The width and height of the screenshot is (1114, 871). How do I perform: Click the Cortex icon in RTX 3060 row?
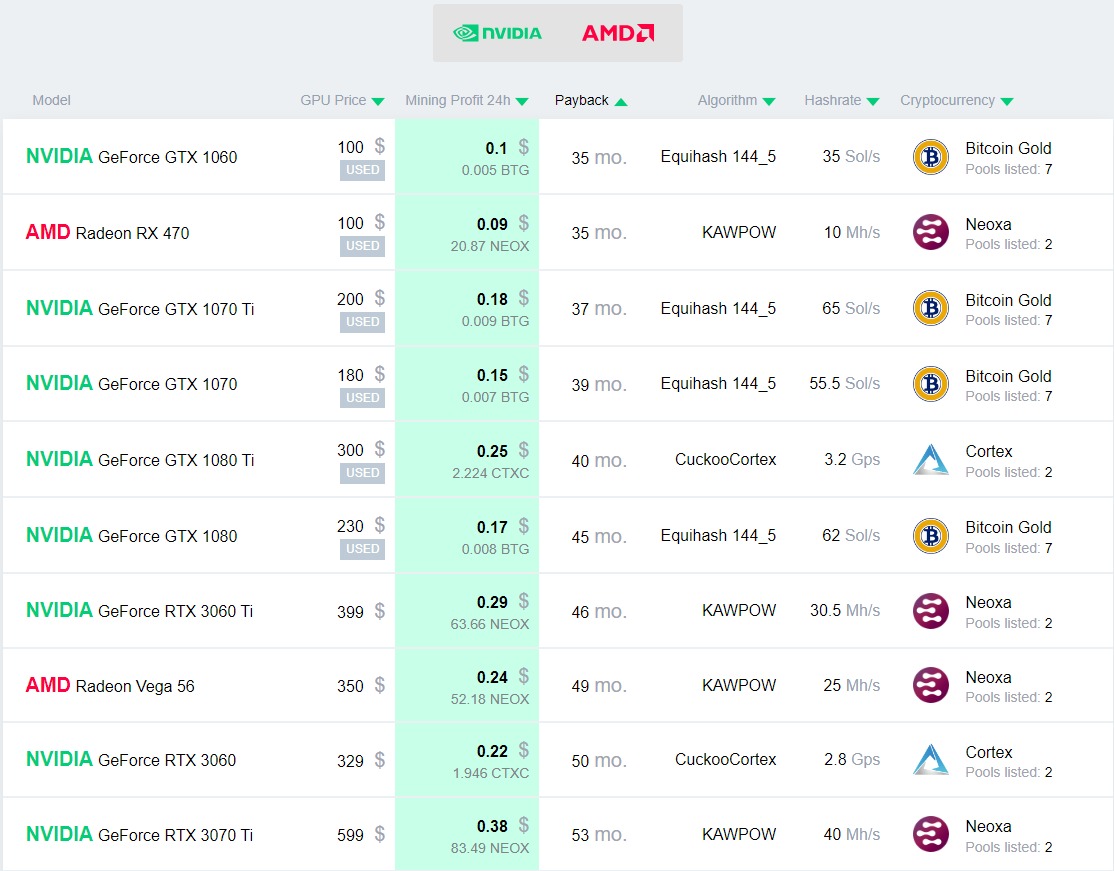(x=931, y=759)
